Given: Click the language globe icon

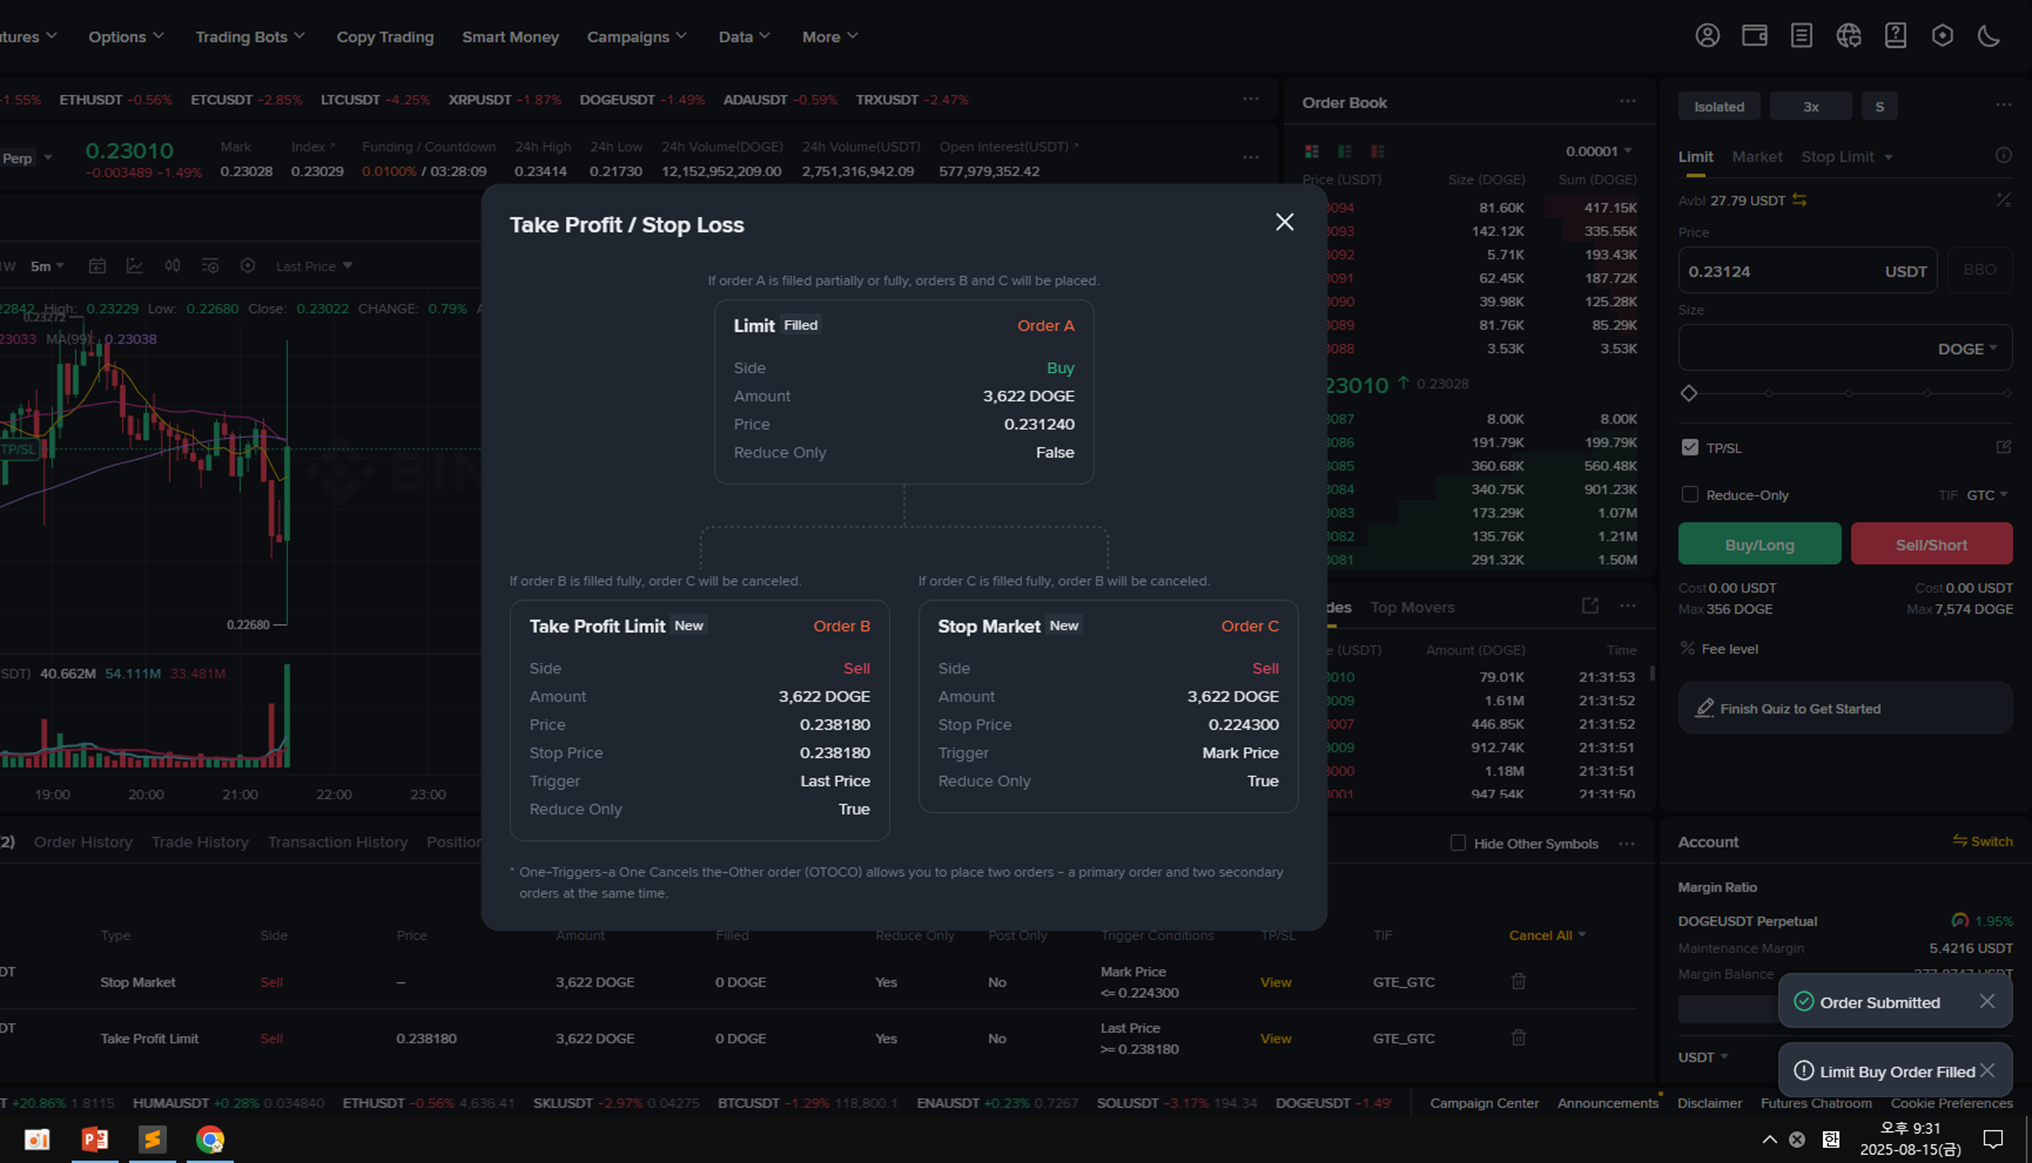Looking at the screenshot, I should pyautogui.click(x=1848, y=36).
